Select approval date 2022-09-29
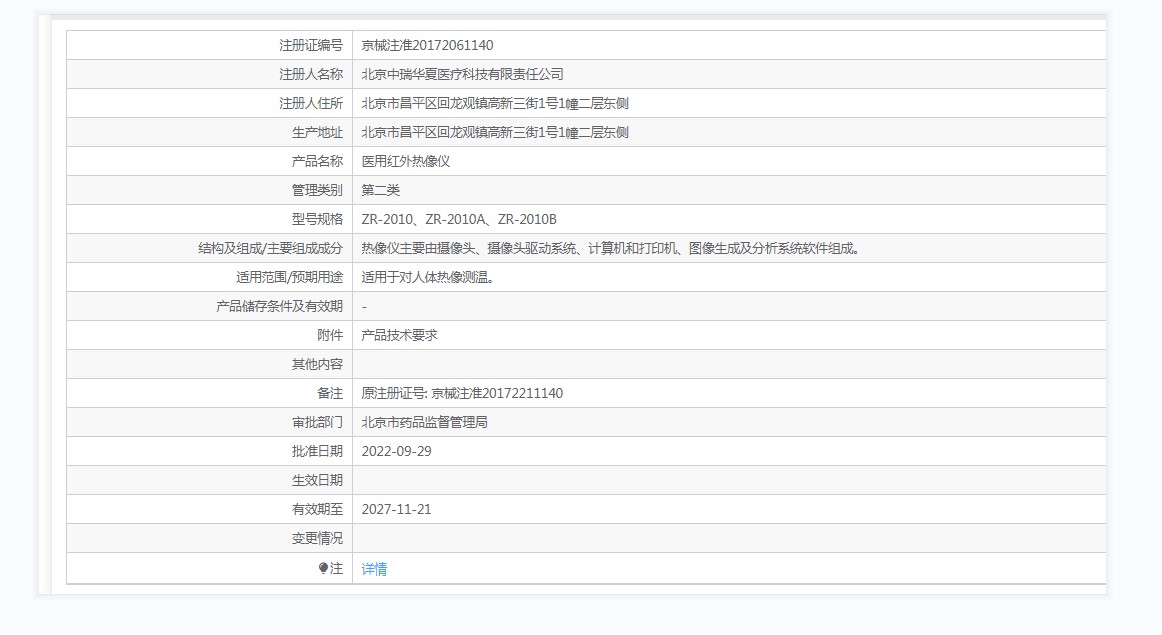Viewport: 1162px width, 635px height. [x=396, y=451]
